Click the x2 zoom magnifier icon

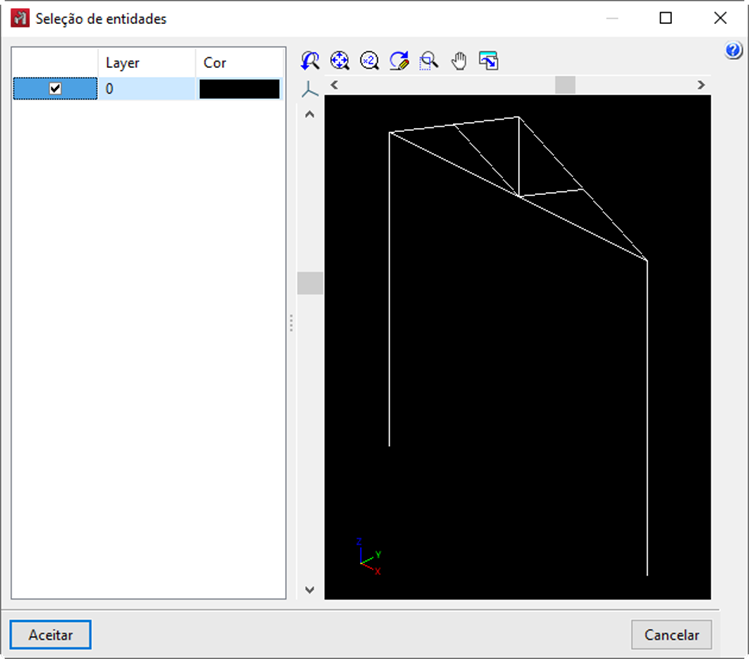click(369, 61)
